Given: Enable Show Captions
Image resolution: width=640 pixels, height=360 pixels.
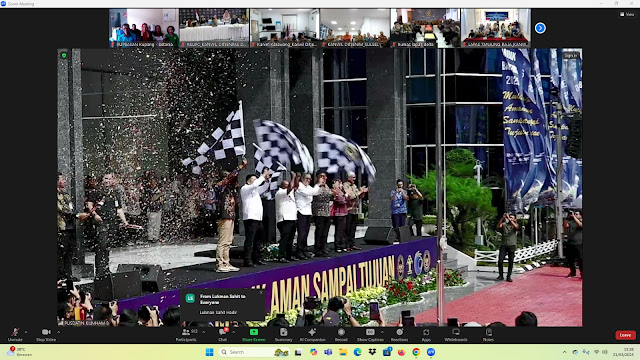Looking at the screenshot, I should pos(370,335).
